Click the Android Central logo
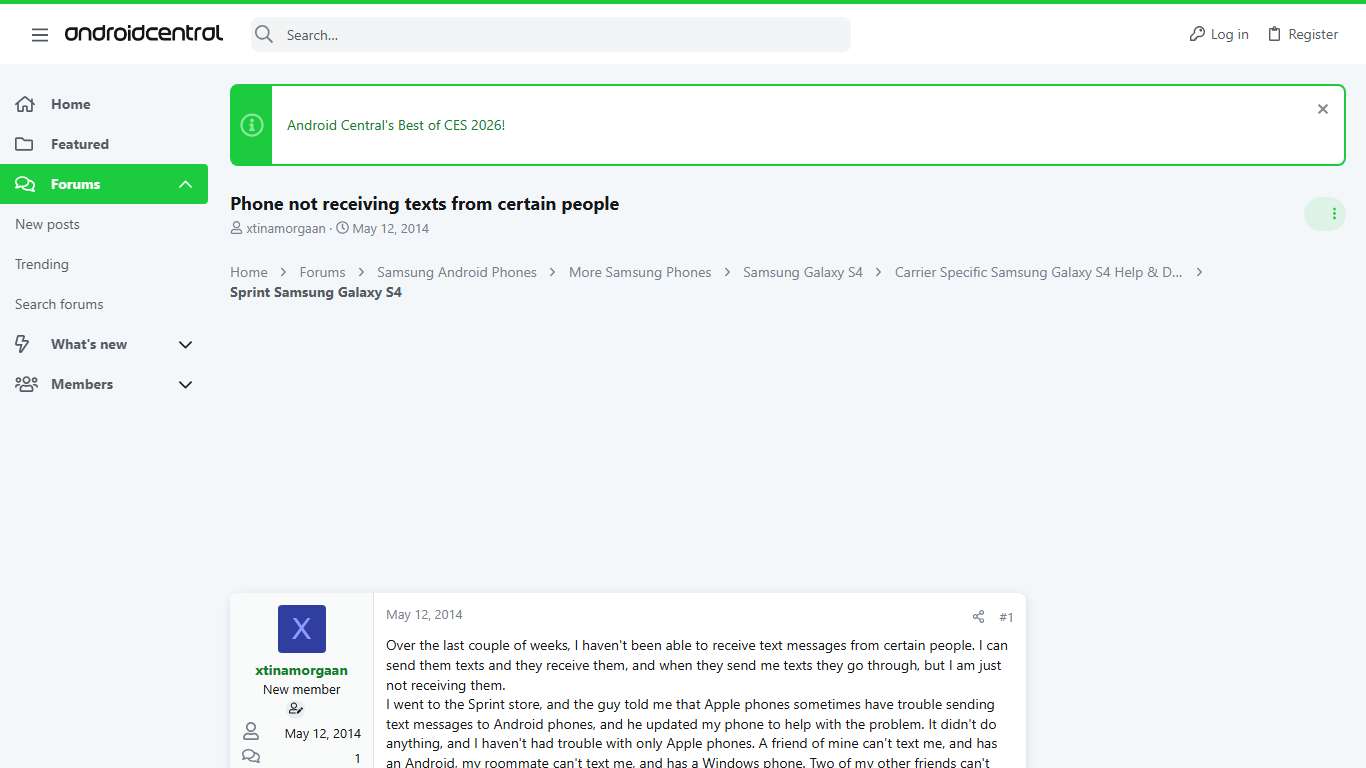The height and width of the screenshot is (768, 1366). (x=144, y=34)
